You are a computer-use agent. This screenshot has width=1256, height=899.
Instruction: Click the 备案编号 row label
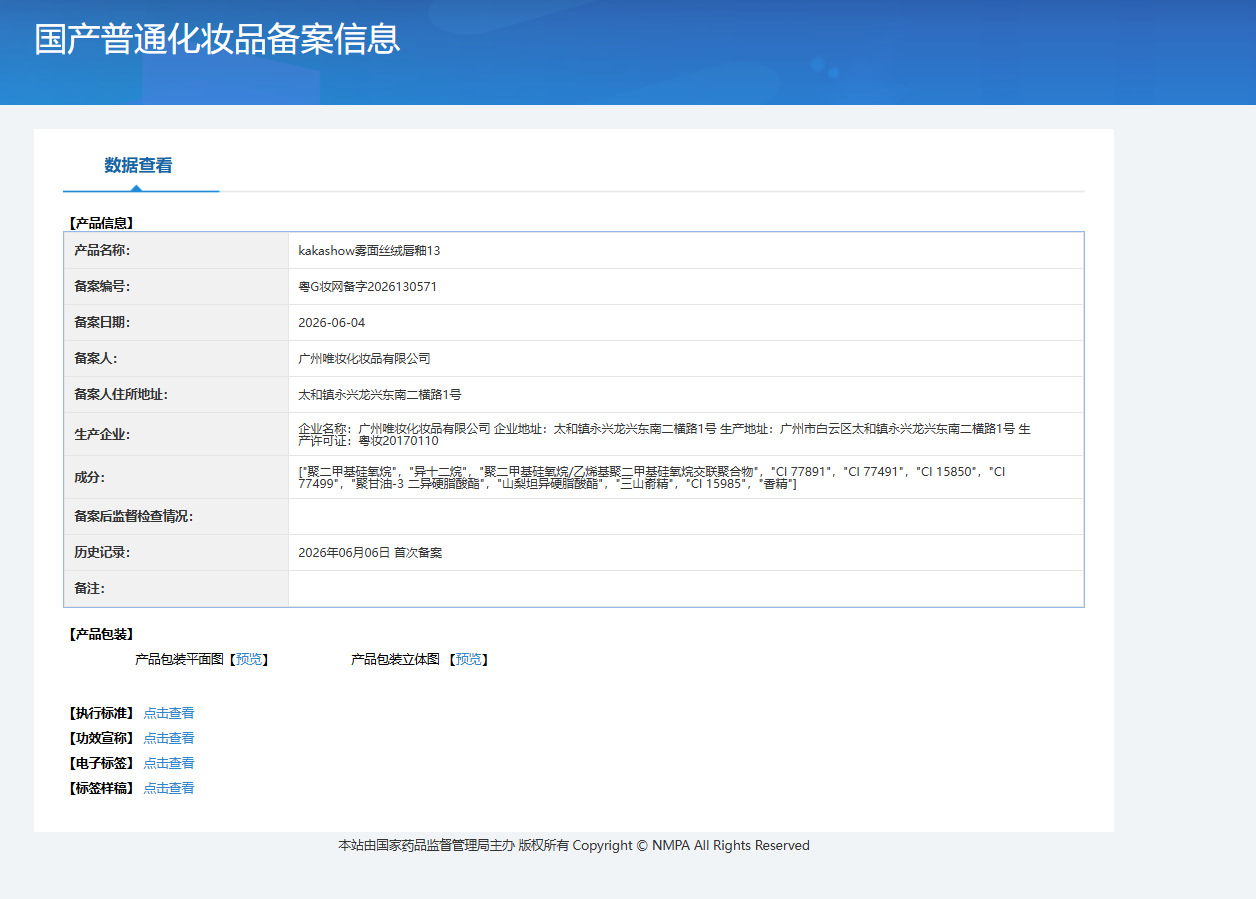(102, 287)
